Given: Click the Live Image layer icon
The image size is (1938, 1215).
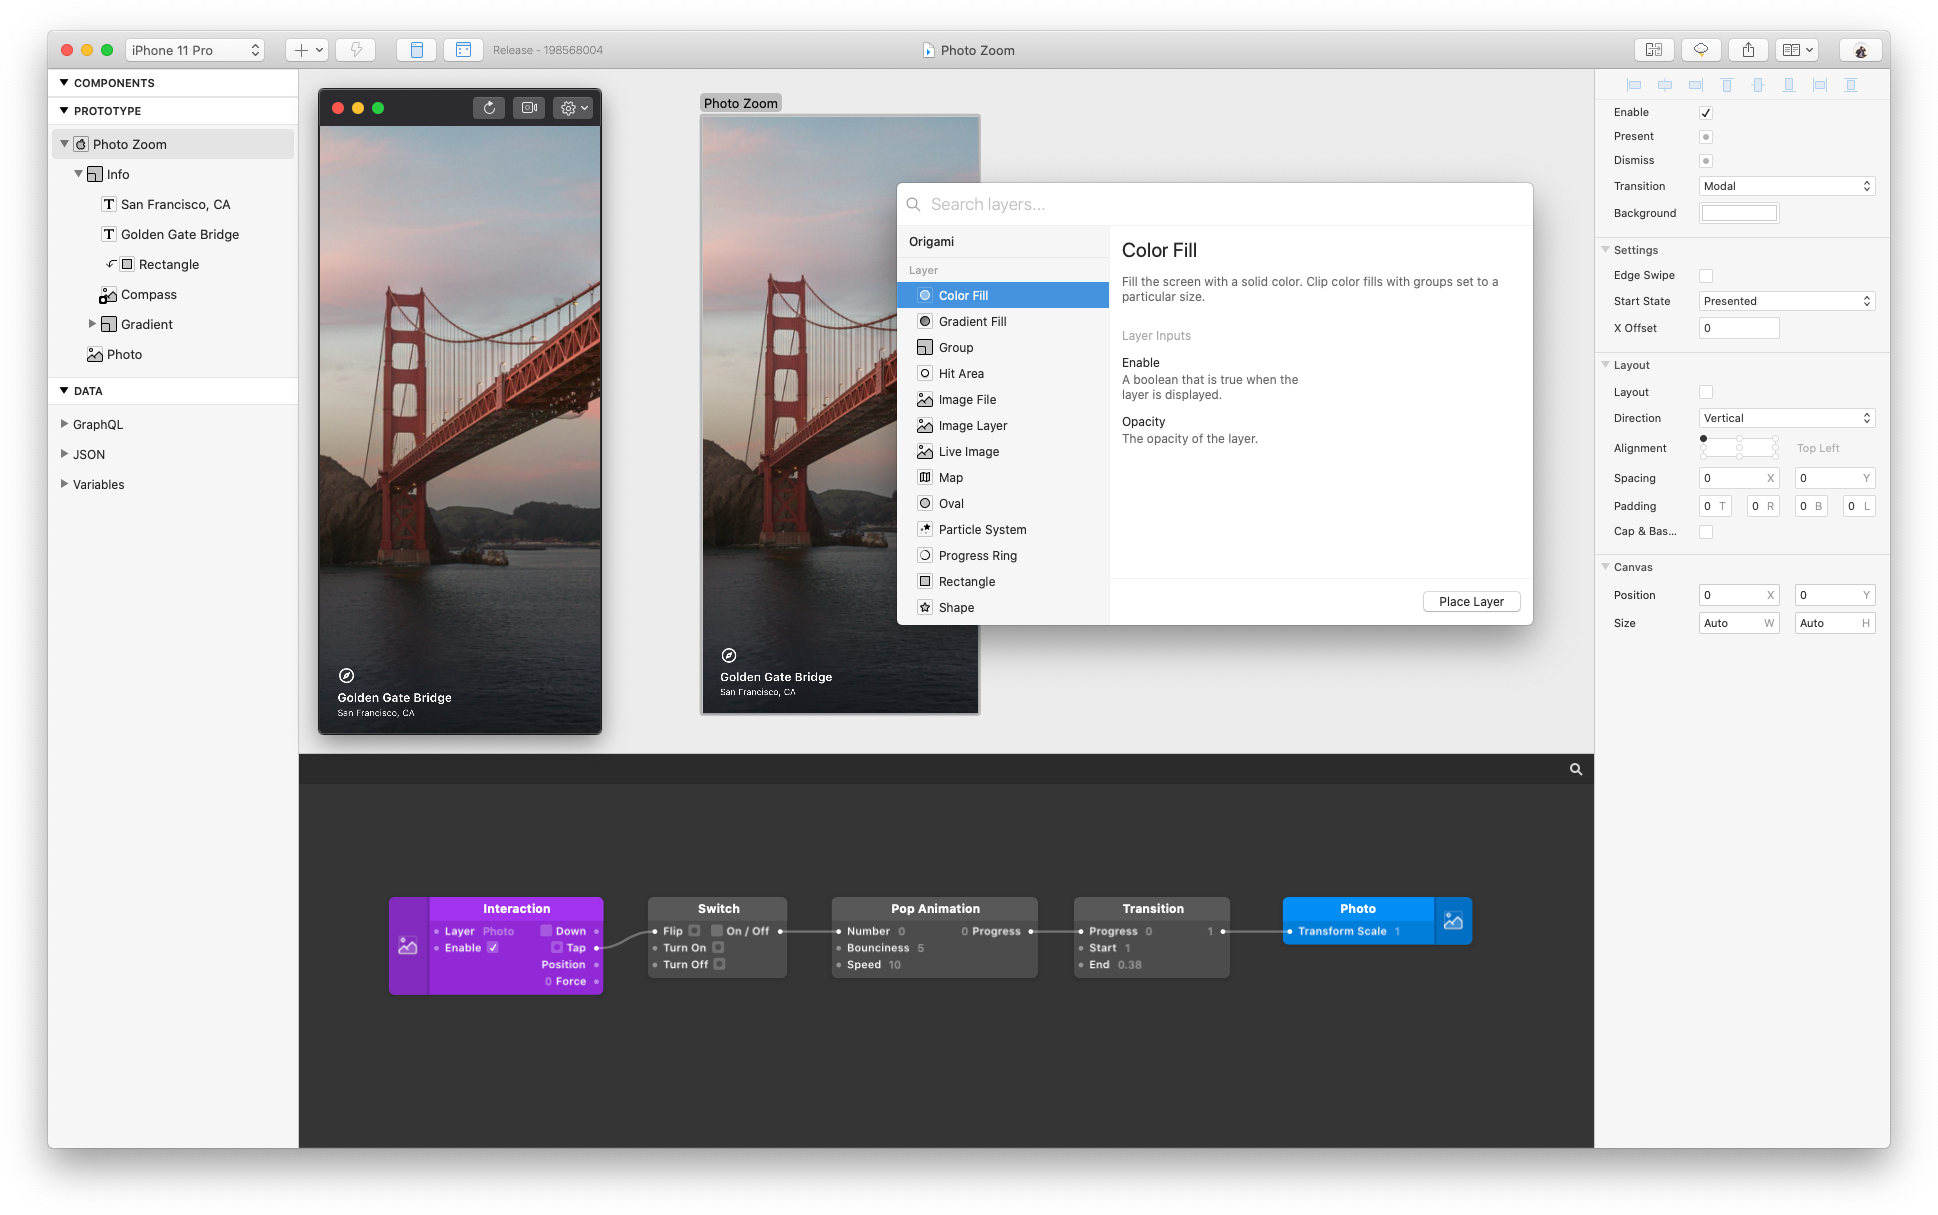Looking at the screenshot, I should click(922, 451).
